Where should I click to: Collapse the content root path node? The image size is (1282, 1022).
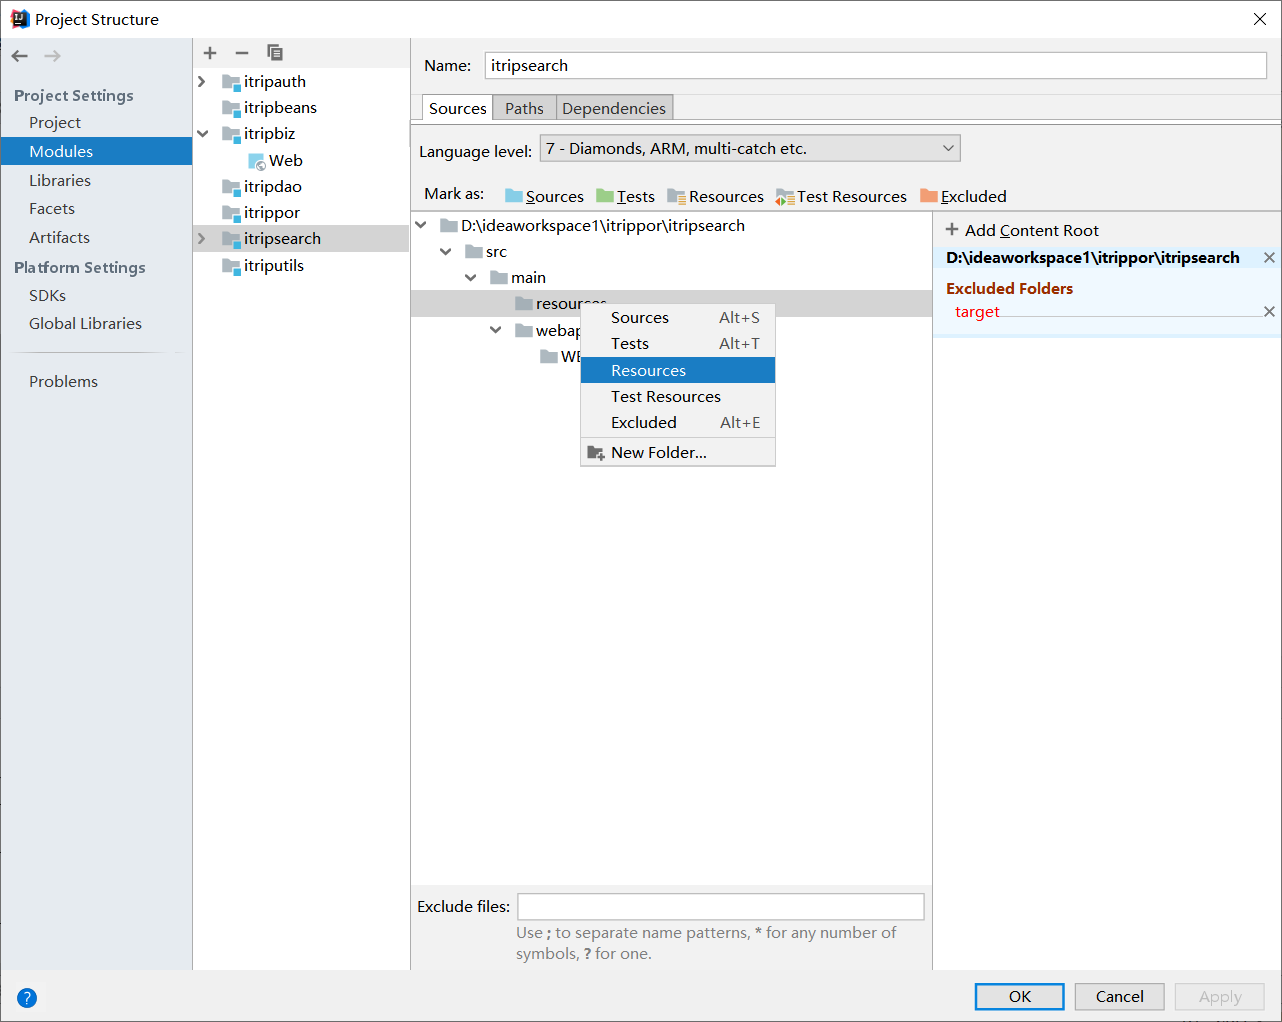pyautogui.click(x=421, y=225)
